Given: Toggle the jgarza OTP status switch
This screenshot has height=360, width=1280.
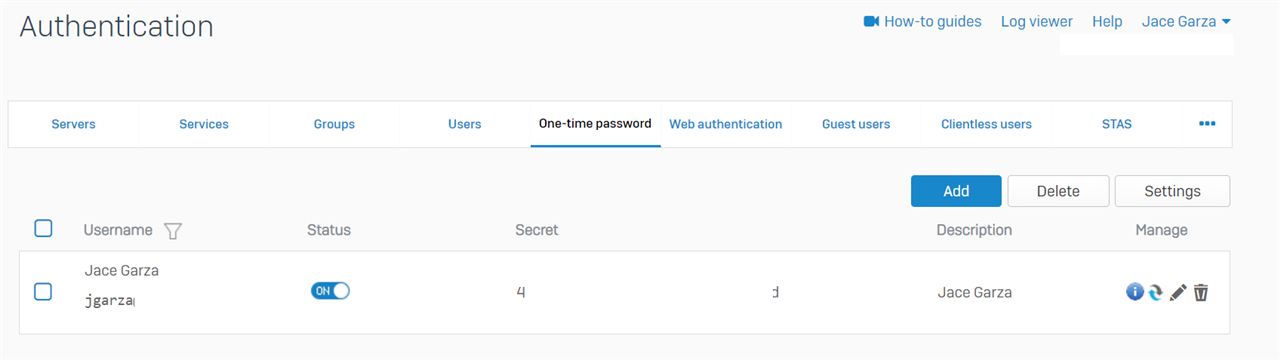Looking at the screenshot, I should point(330,291).
